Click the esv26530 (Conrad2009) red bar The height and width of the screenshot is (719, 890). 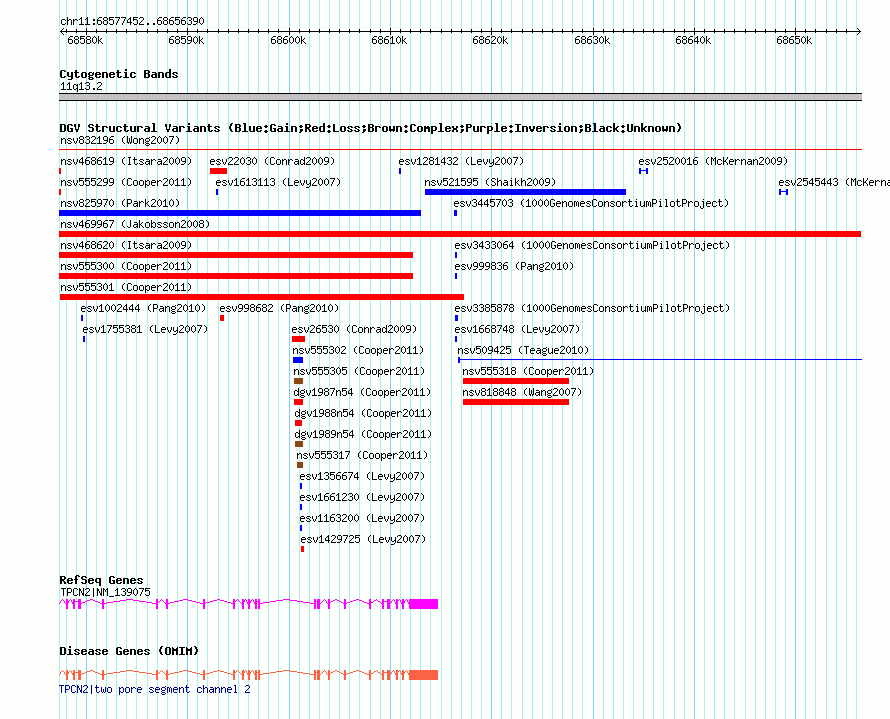(x=299, y=339)
